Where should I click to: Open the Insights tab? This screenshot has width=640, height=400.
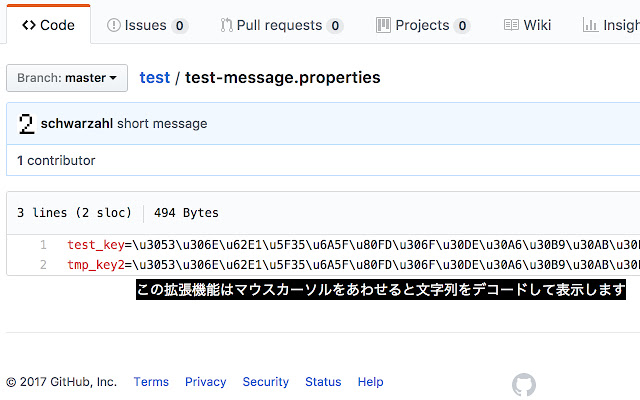coord(611,25)
